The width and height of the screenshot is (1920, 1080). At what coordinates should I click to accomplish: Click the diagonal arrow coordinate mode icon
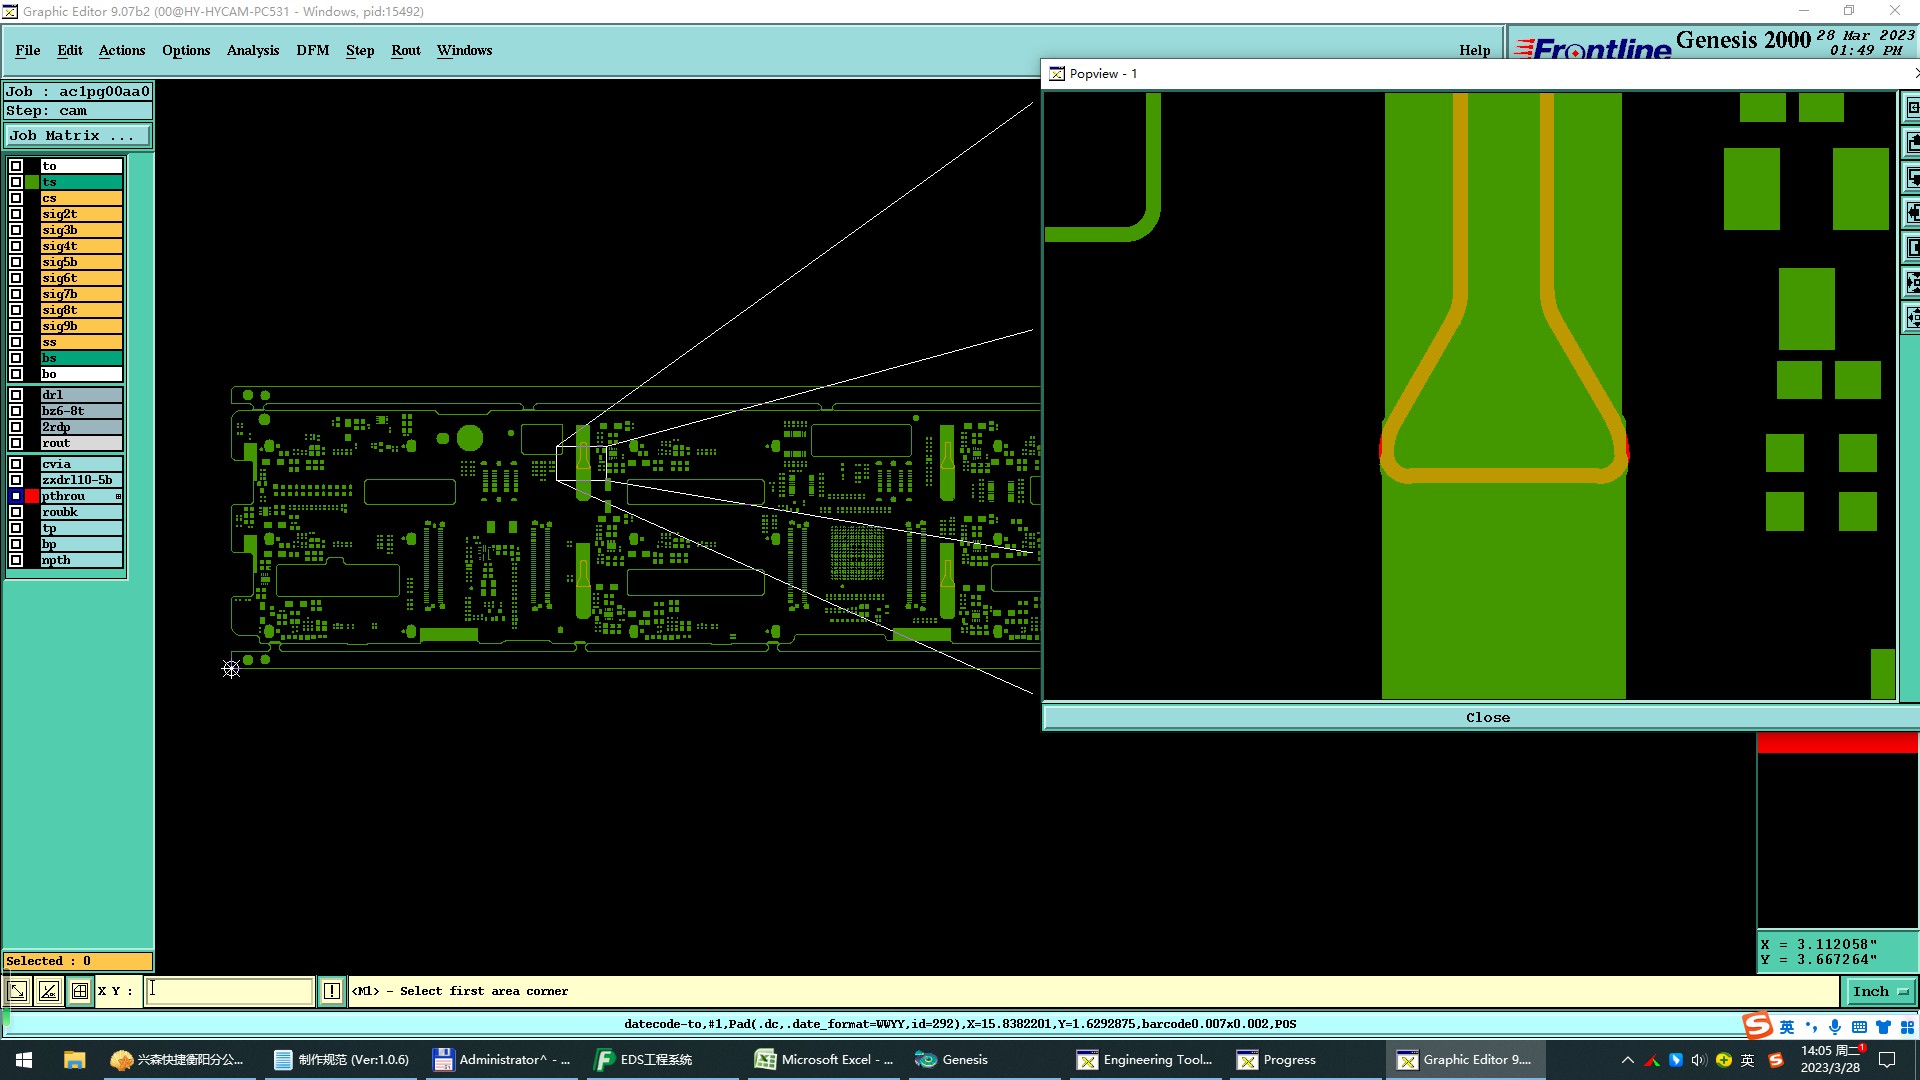click(17, 991)
